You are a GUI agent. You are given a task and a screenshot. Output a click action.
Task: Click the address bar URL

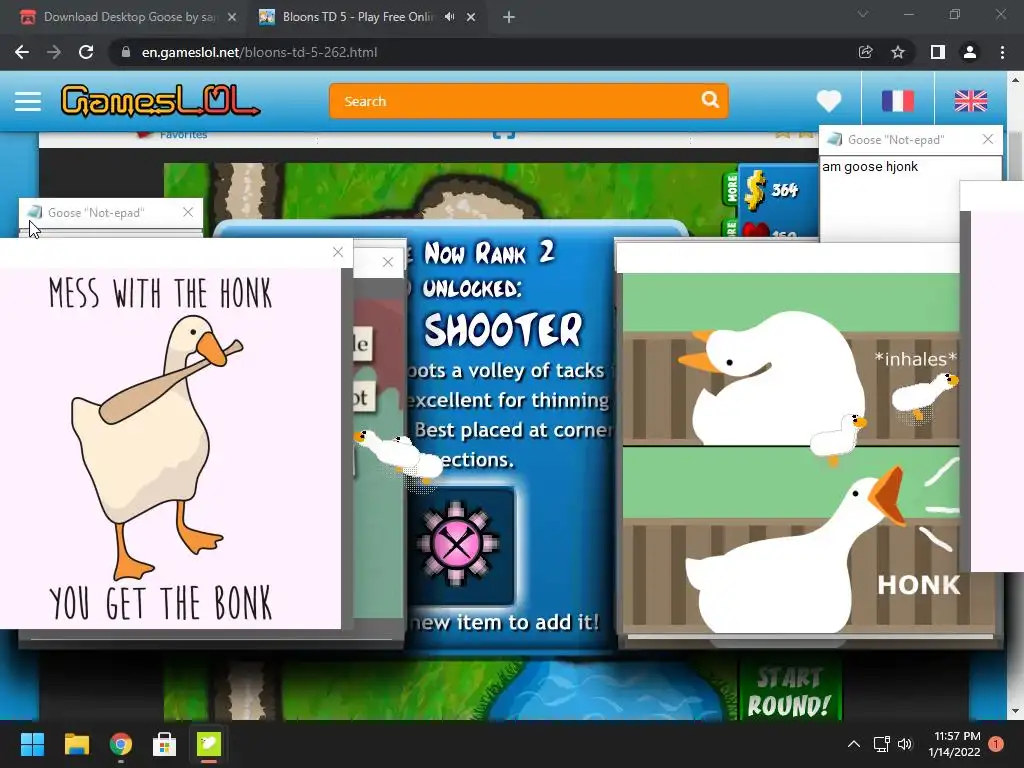(259, 52)
